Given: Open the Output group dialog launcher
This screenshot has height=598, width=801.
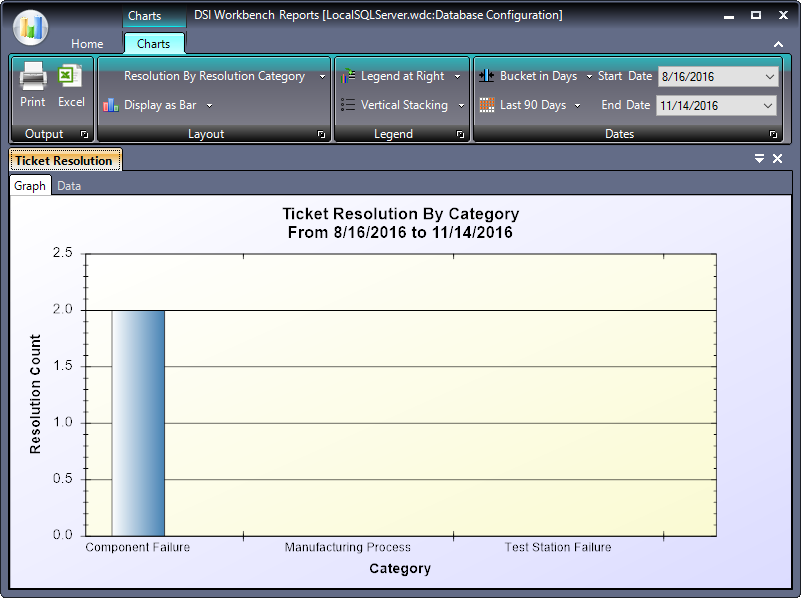Looking at the screenshot, I should coord(84,134).
